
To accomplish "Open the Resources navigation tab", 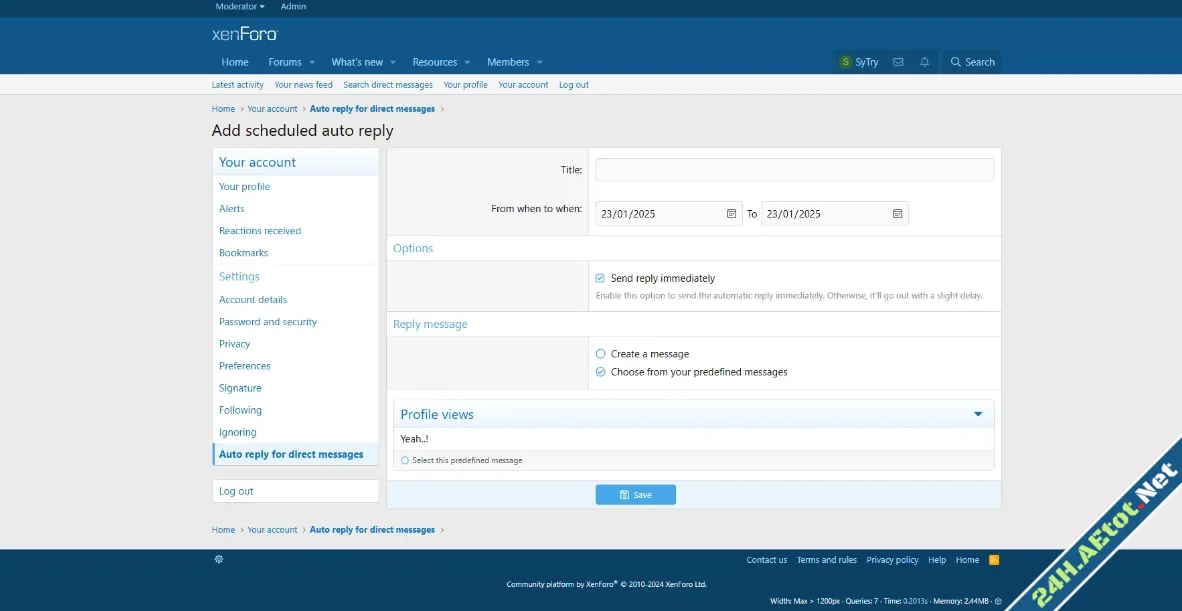I will [x=434, y=62].
